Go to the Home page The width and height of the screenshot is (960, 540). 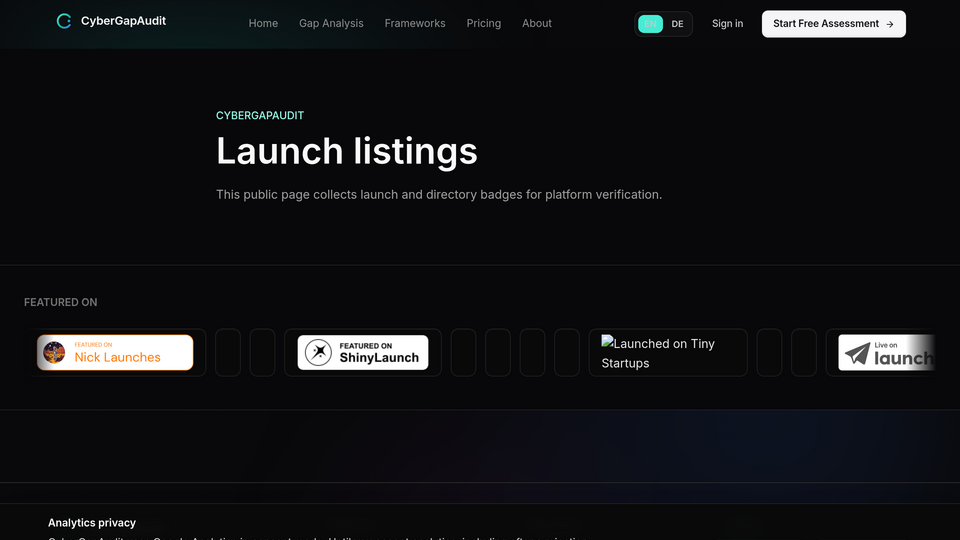click(x=263, y=23)
